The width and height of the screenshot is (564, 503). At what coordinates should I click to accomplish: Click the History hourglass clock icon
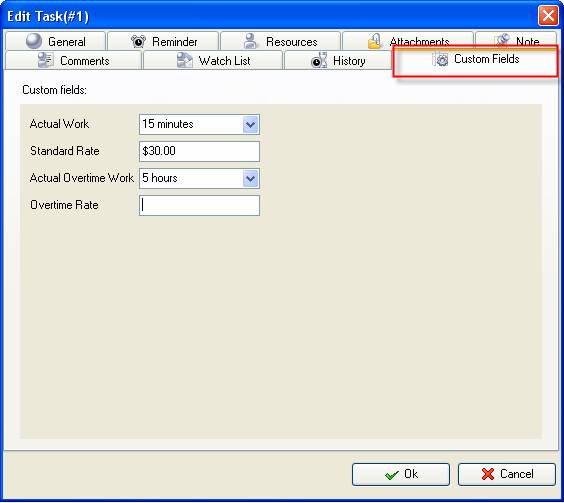(x=319, y=60)
